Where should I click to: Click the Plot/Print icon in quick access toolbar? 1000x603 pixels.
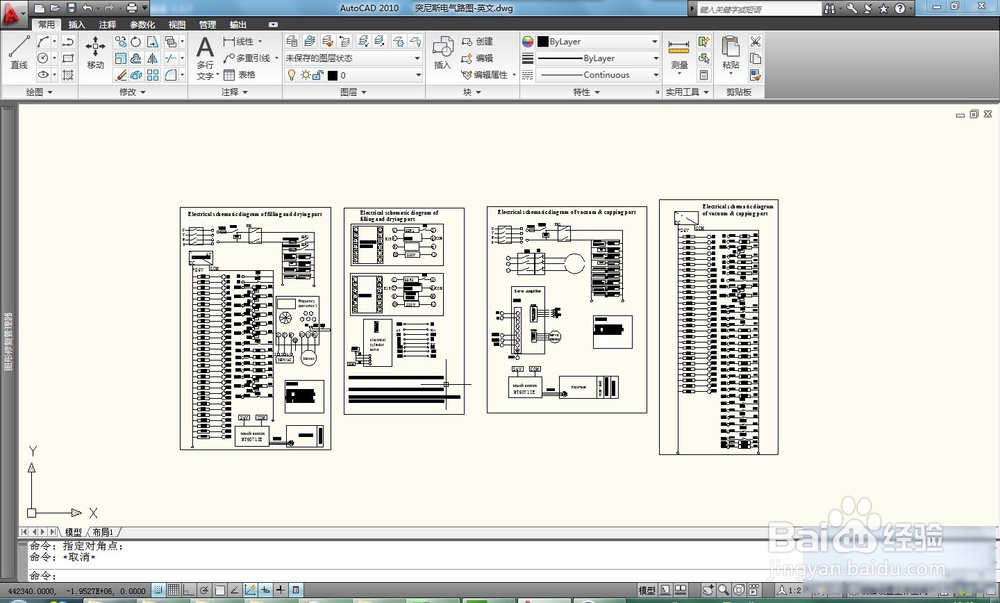click(x=131, y=8)
